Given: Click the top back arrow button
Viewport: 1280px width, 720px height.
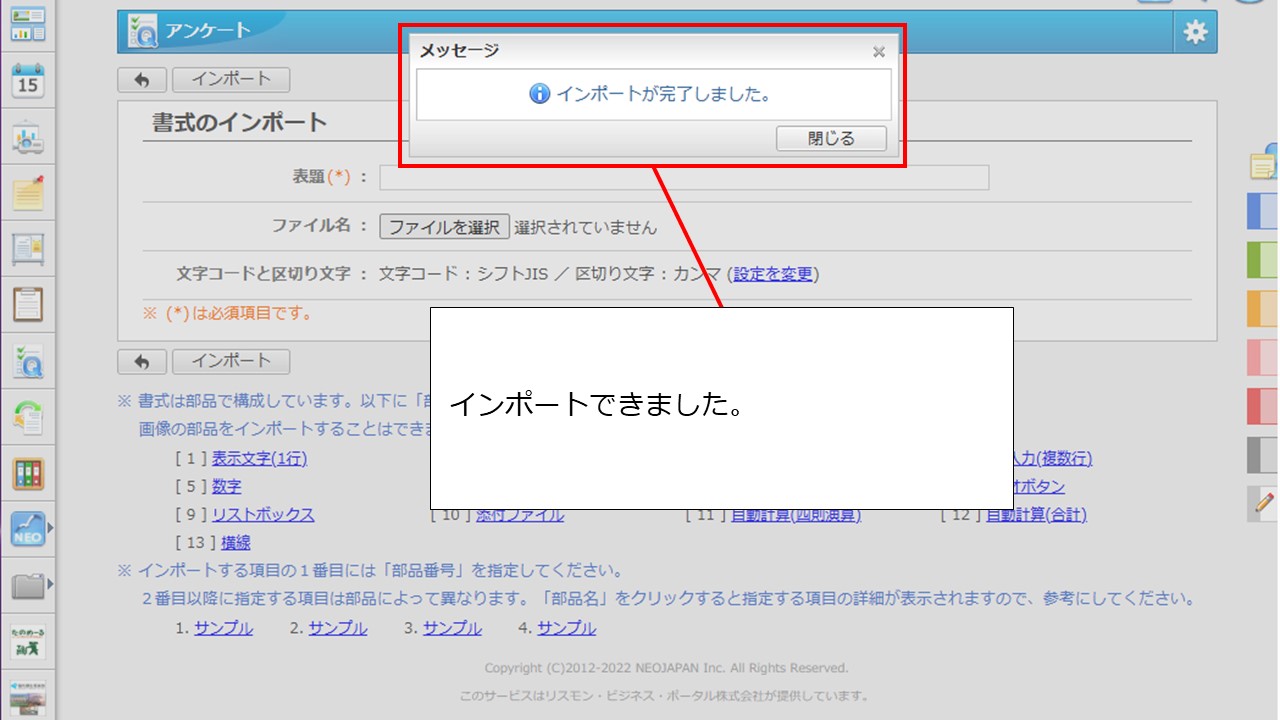Looking at the screenshot, I should coord(142,80).
